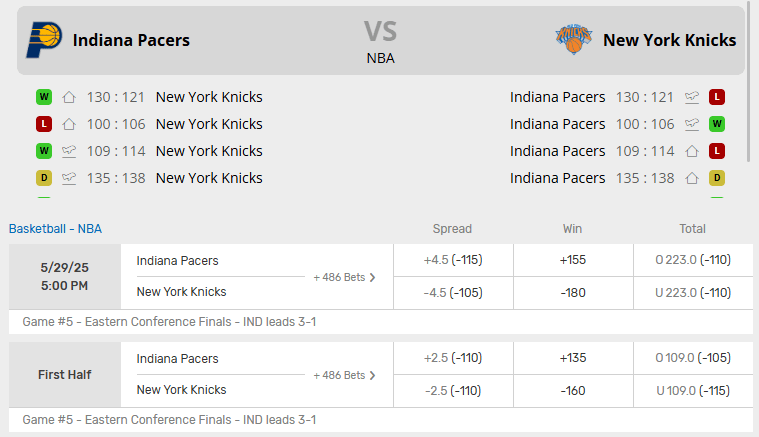This screenshot has height=437, width=759.
Task: Select Knicks -180 moneyline bet
Action: tap(573, 293)
